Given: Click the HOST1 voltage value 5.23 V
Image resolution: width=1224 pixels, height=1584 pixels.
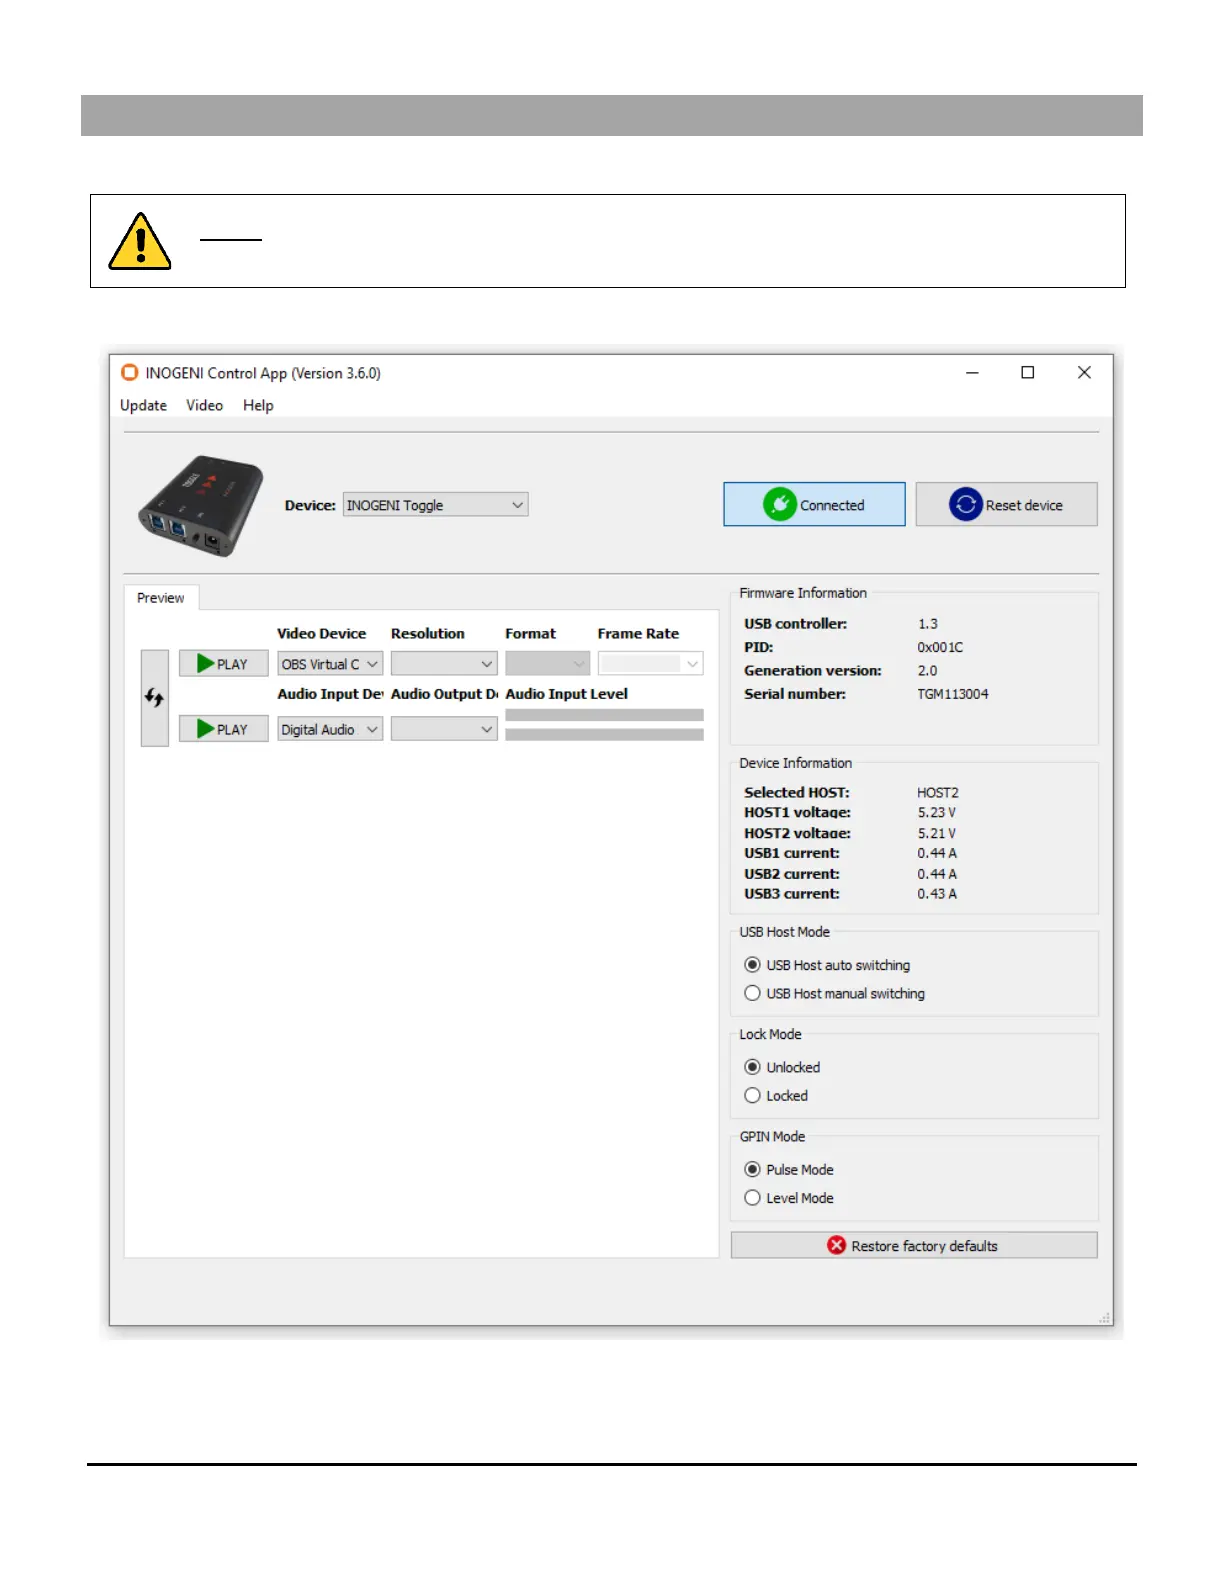Looking at the screenshot, I should (x=937, y=812).
